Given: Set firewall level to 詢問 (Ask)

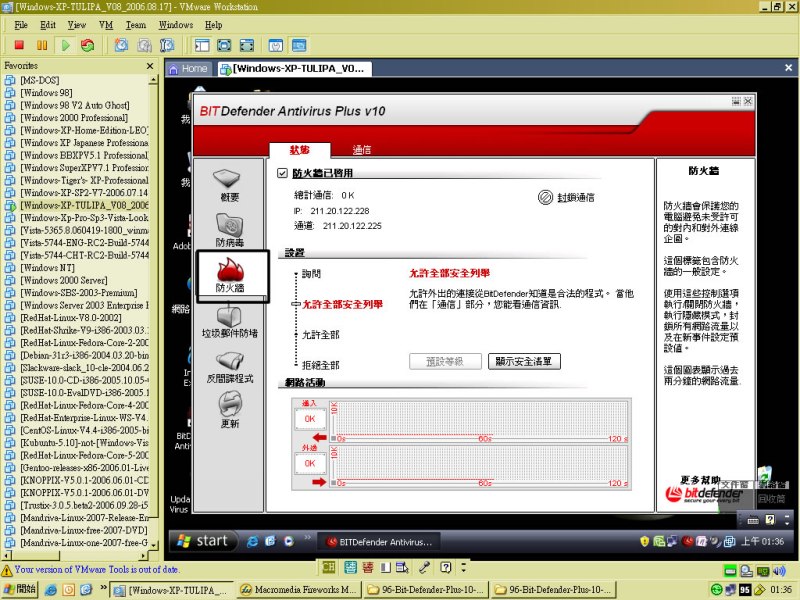Looking at the screenshot, I should coord(311,274).
